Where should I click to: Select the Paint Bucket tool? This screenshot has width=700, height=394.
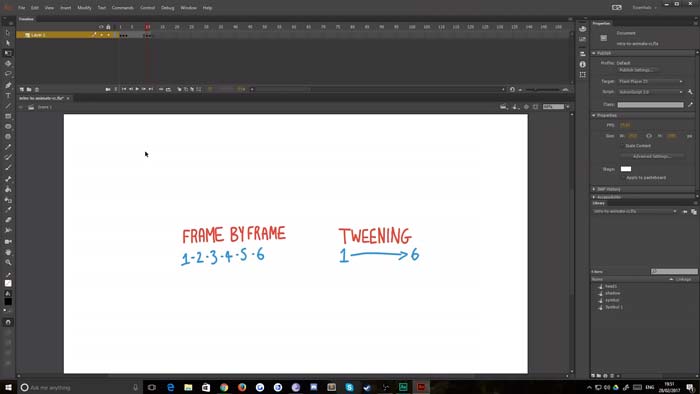click(8, 189)
